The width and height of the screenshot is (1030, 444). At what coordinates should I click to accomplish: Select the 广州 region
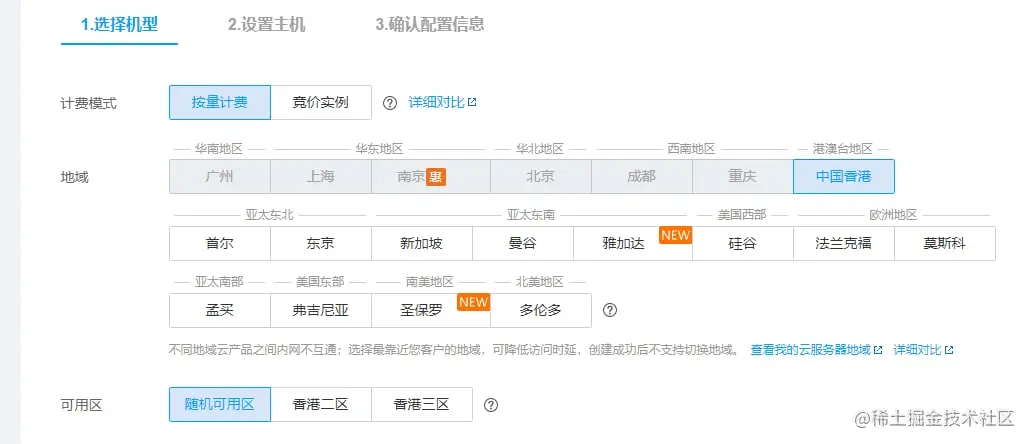220,177
